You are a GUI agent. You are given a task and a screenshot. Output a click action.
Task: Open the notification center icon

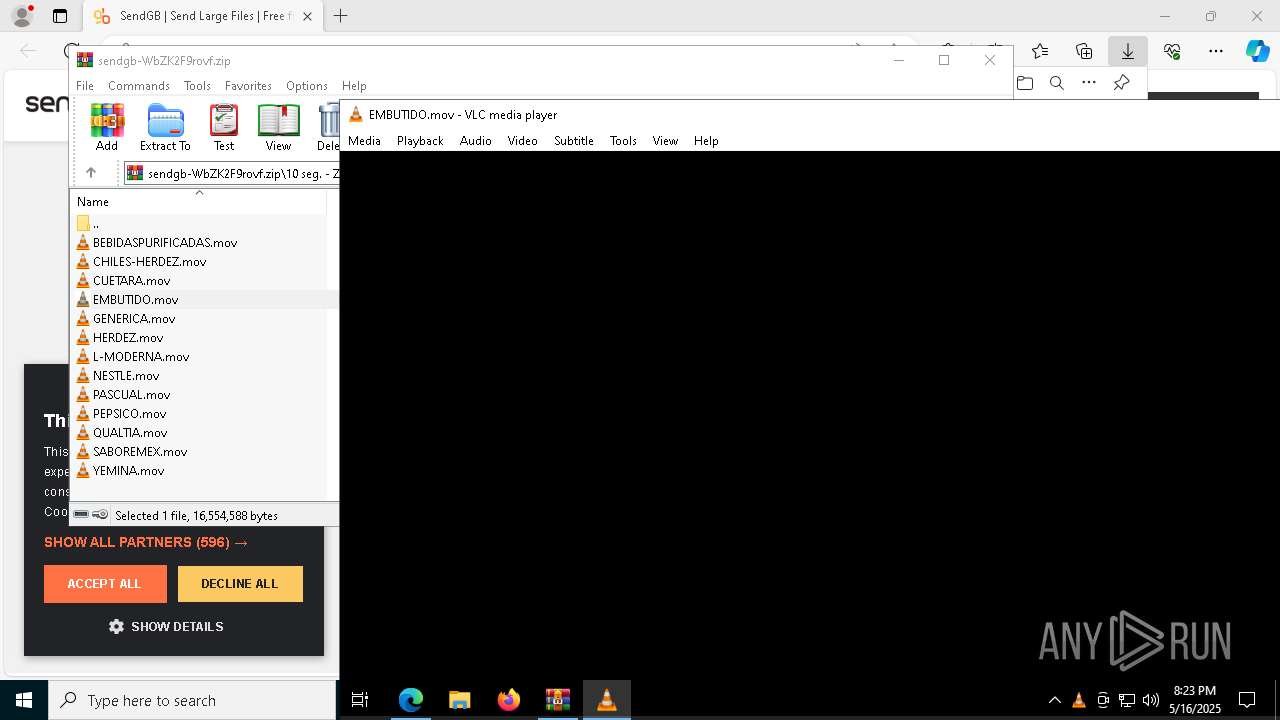1247,700
